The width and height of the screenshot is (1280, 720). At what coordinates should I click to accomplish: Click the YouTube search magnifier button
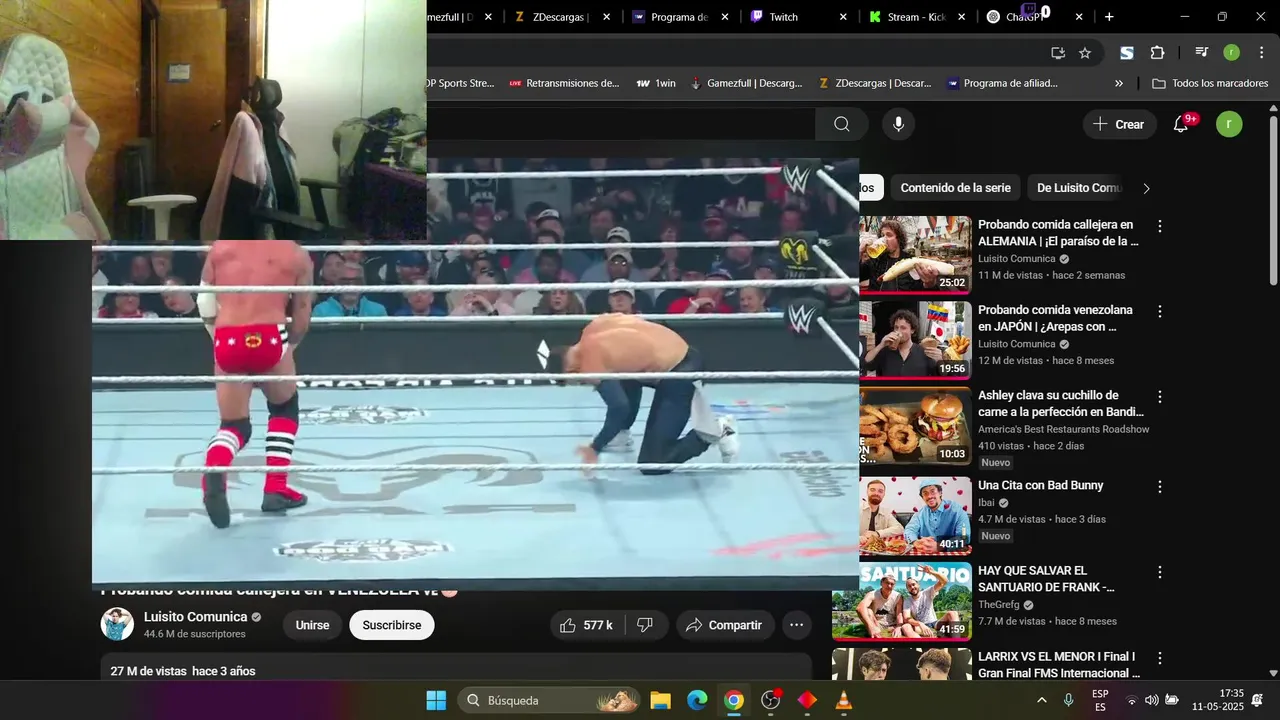pos(841,124)
